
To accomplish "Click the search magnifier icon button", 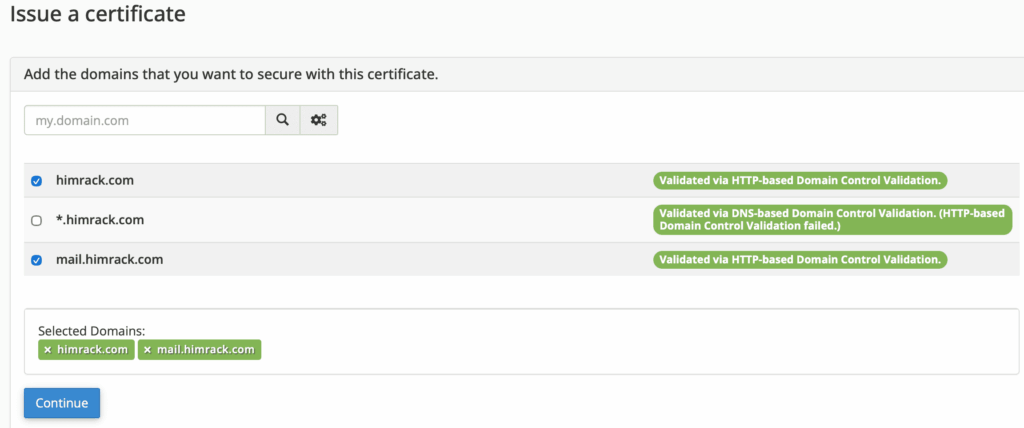I will pyautogui.click(x=282, y=120).
